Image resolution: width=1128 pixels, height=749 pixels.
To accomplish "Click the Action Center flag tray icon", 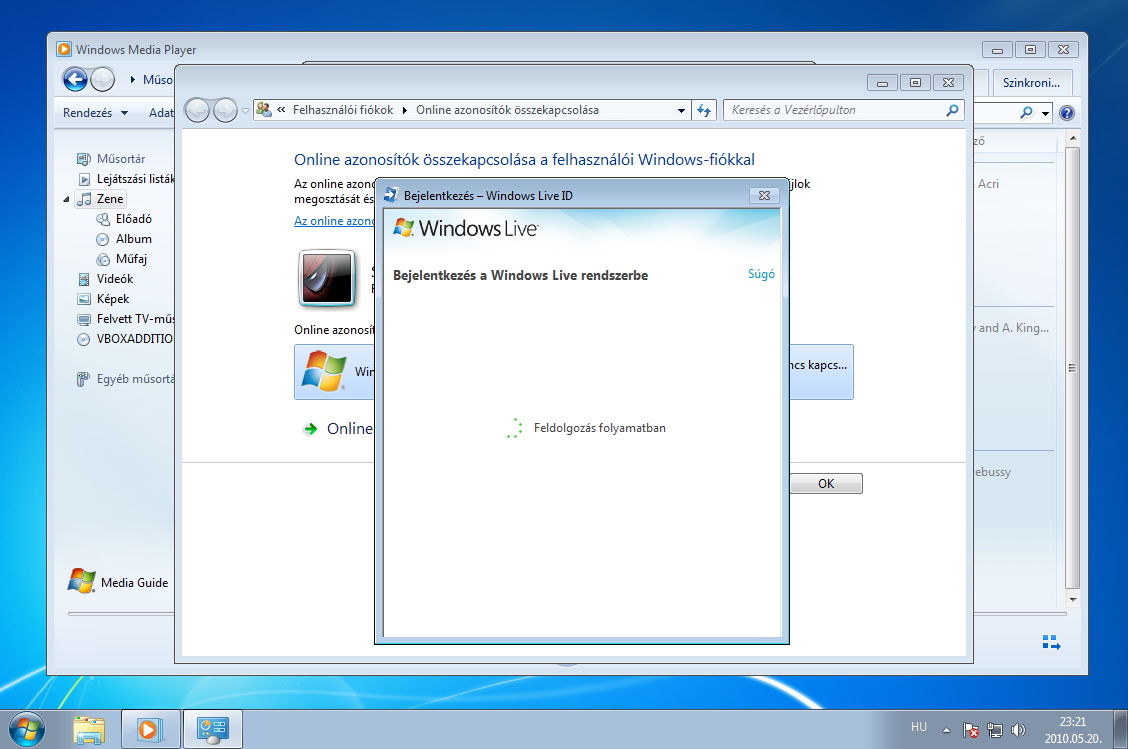I will click(x=969, y=730).
